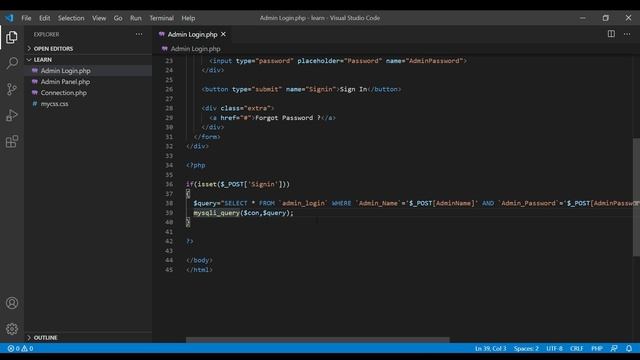This screenshot has height=360, width=640.
Task: Click Ln 39, Col 3 status entry
Action: [490, 349]
